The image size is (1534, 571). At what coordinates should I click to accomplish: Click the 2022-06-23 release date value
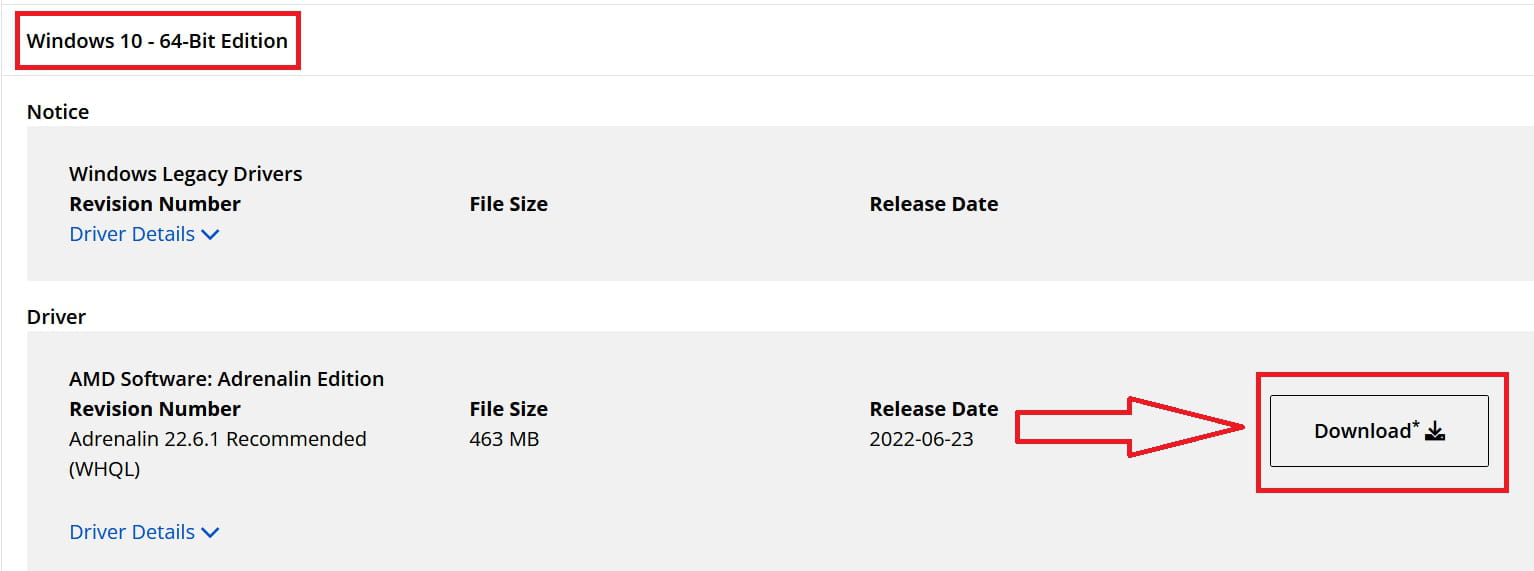coord(921,439)
